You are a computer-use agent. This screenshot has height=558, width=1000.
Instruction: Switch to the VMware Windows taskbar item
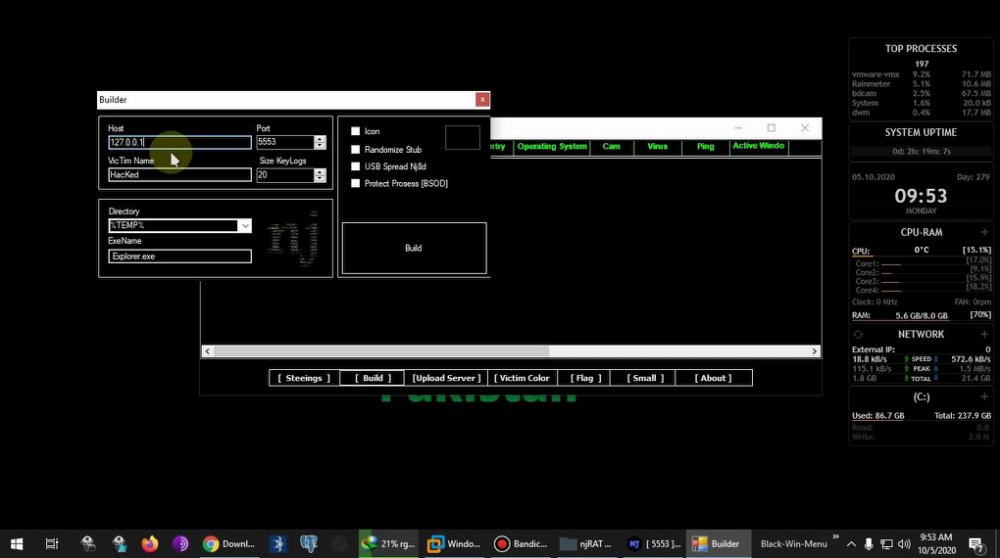click(x=453, y=543)
